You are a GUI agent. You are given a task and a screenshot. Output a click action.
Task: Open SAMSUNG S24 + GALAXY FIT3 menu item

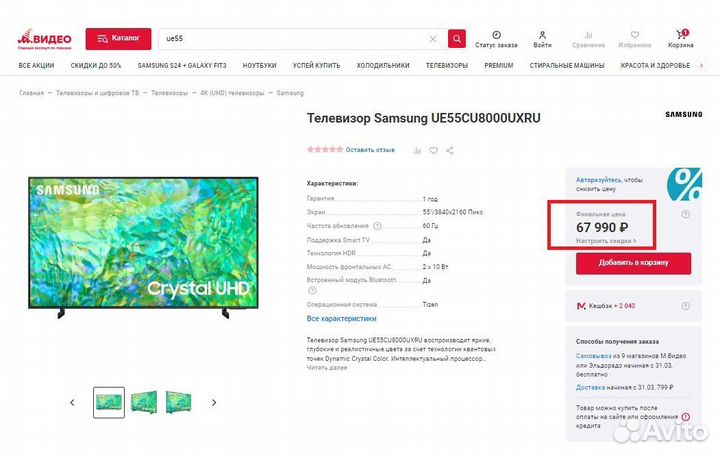[182, 66]
